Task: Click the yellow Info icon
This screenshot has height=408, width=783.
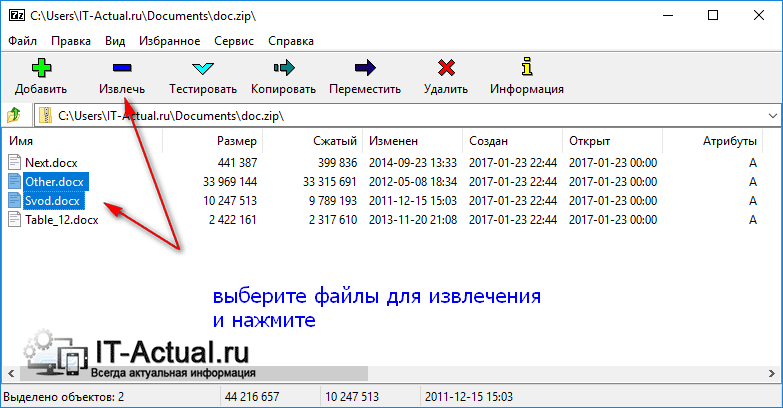Action: (x=527, y=66)
